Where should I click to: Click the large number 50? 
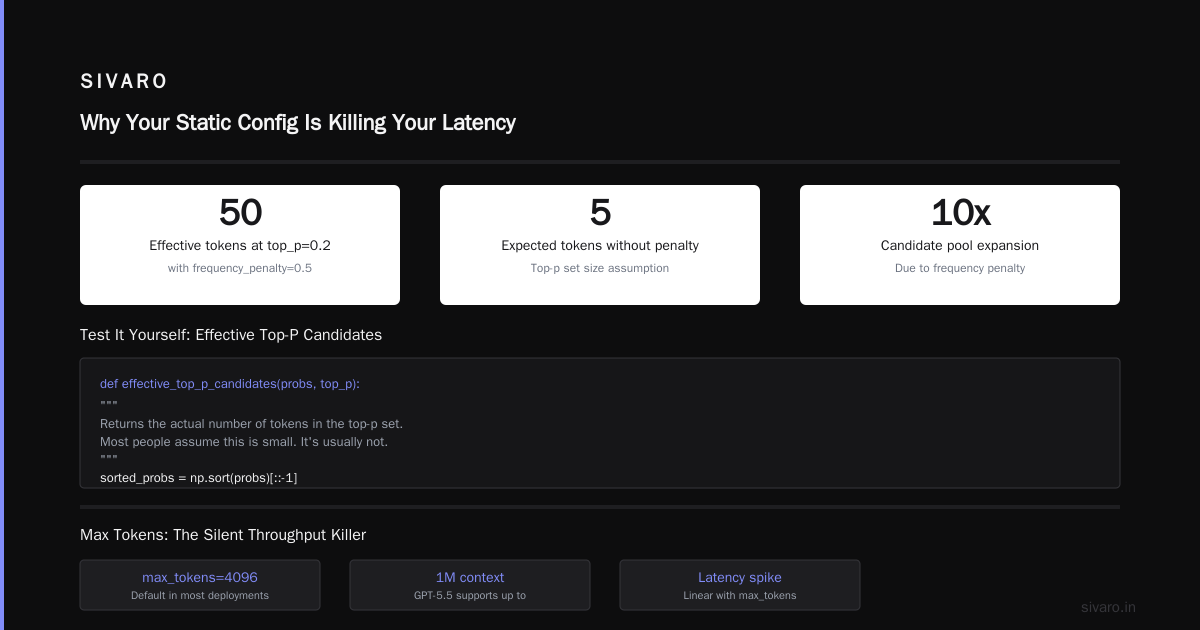[240, 212]
